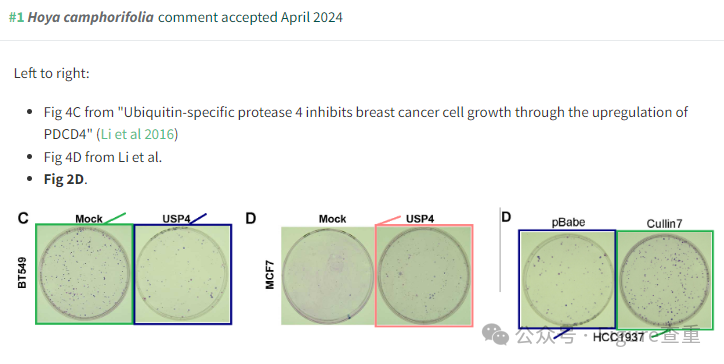Image resolution: width=724 pixels, height=364 pixels.
Task: Select the BT549 Mock colony plate image
Action: pos(84,274)
